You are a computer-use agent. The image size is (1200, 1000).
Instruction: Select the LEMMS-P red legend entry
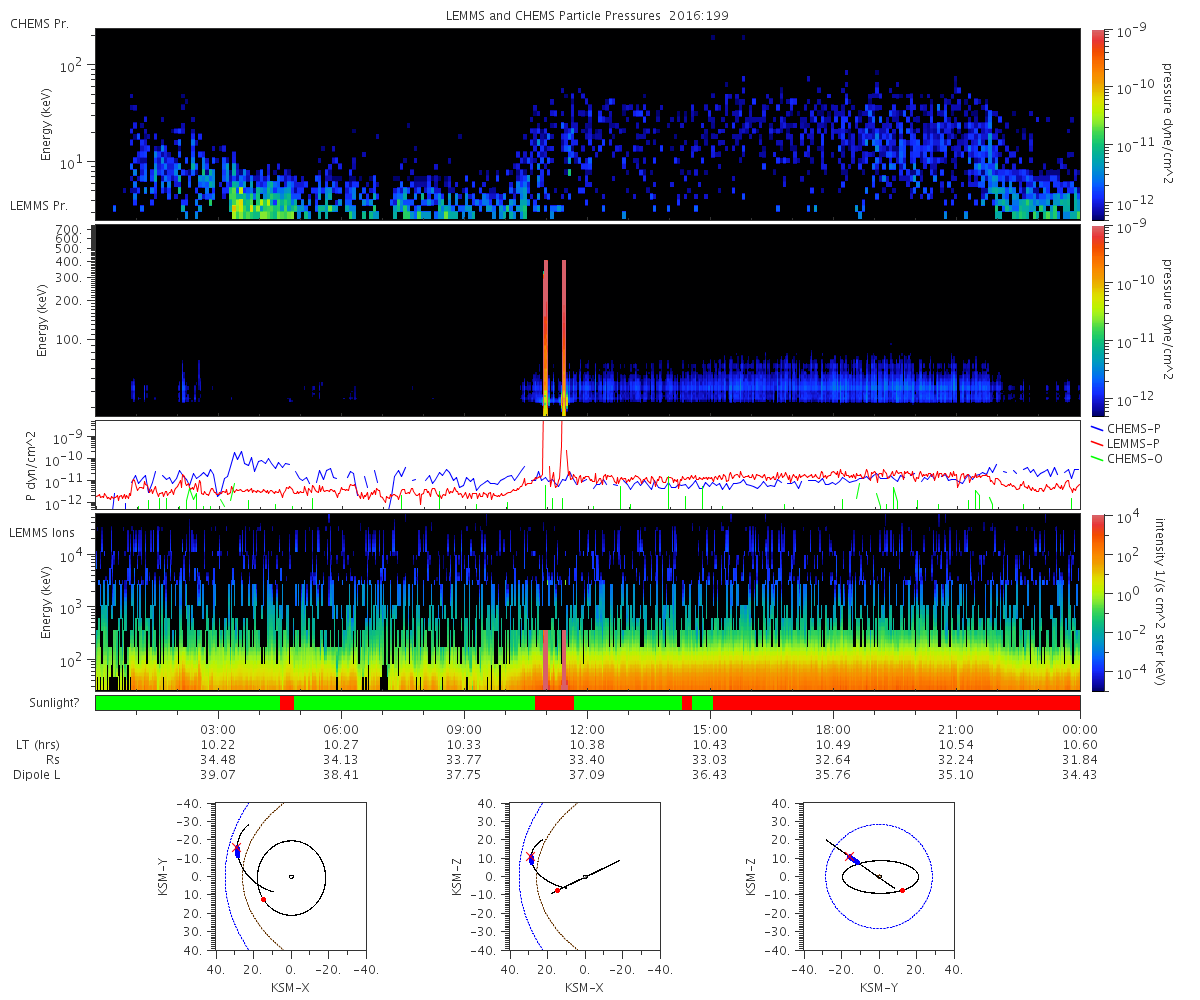[x=1126, y=443]
